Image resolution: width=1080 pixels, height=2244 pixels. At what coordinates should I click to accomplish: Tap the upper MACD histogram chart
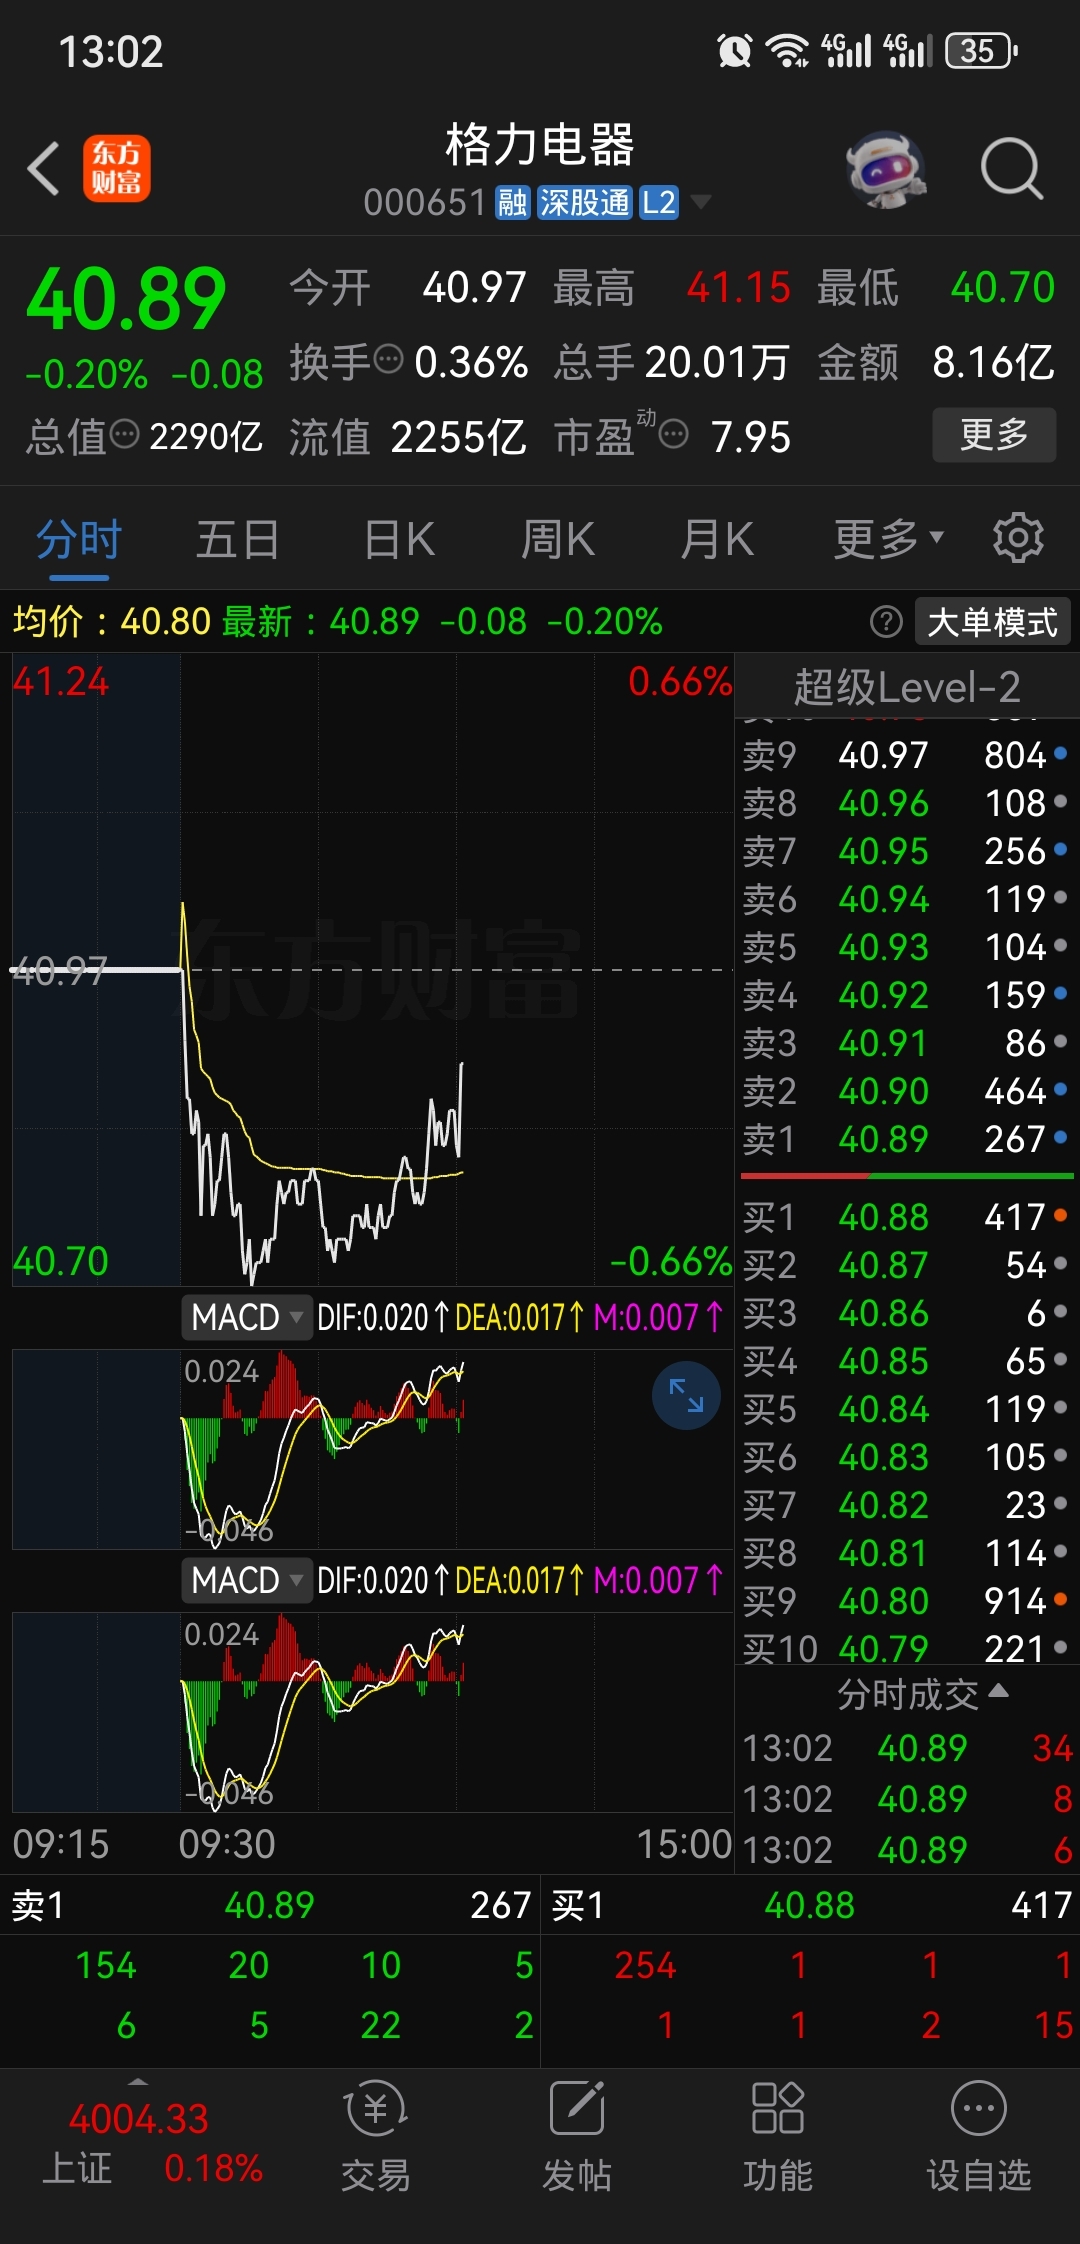click(x=372, y=1449)
